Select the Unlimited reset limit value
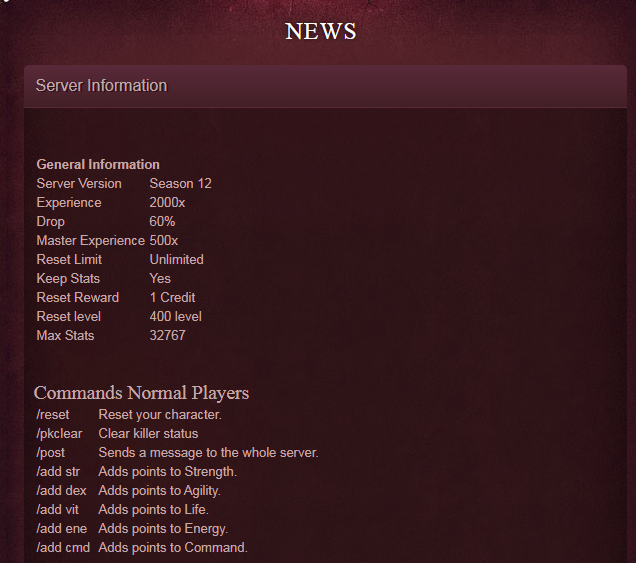The height and width of the screenshot is (563, 636). [176, 259]
